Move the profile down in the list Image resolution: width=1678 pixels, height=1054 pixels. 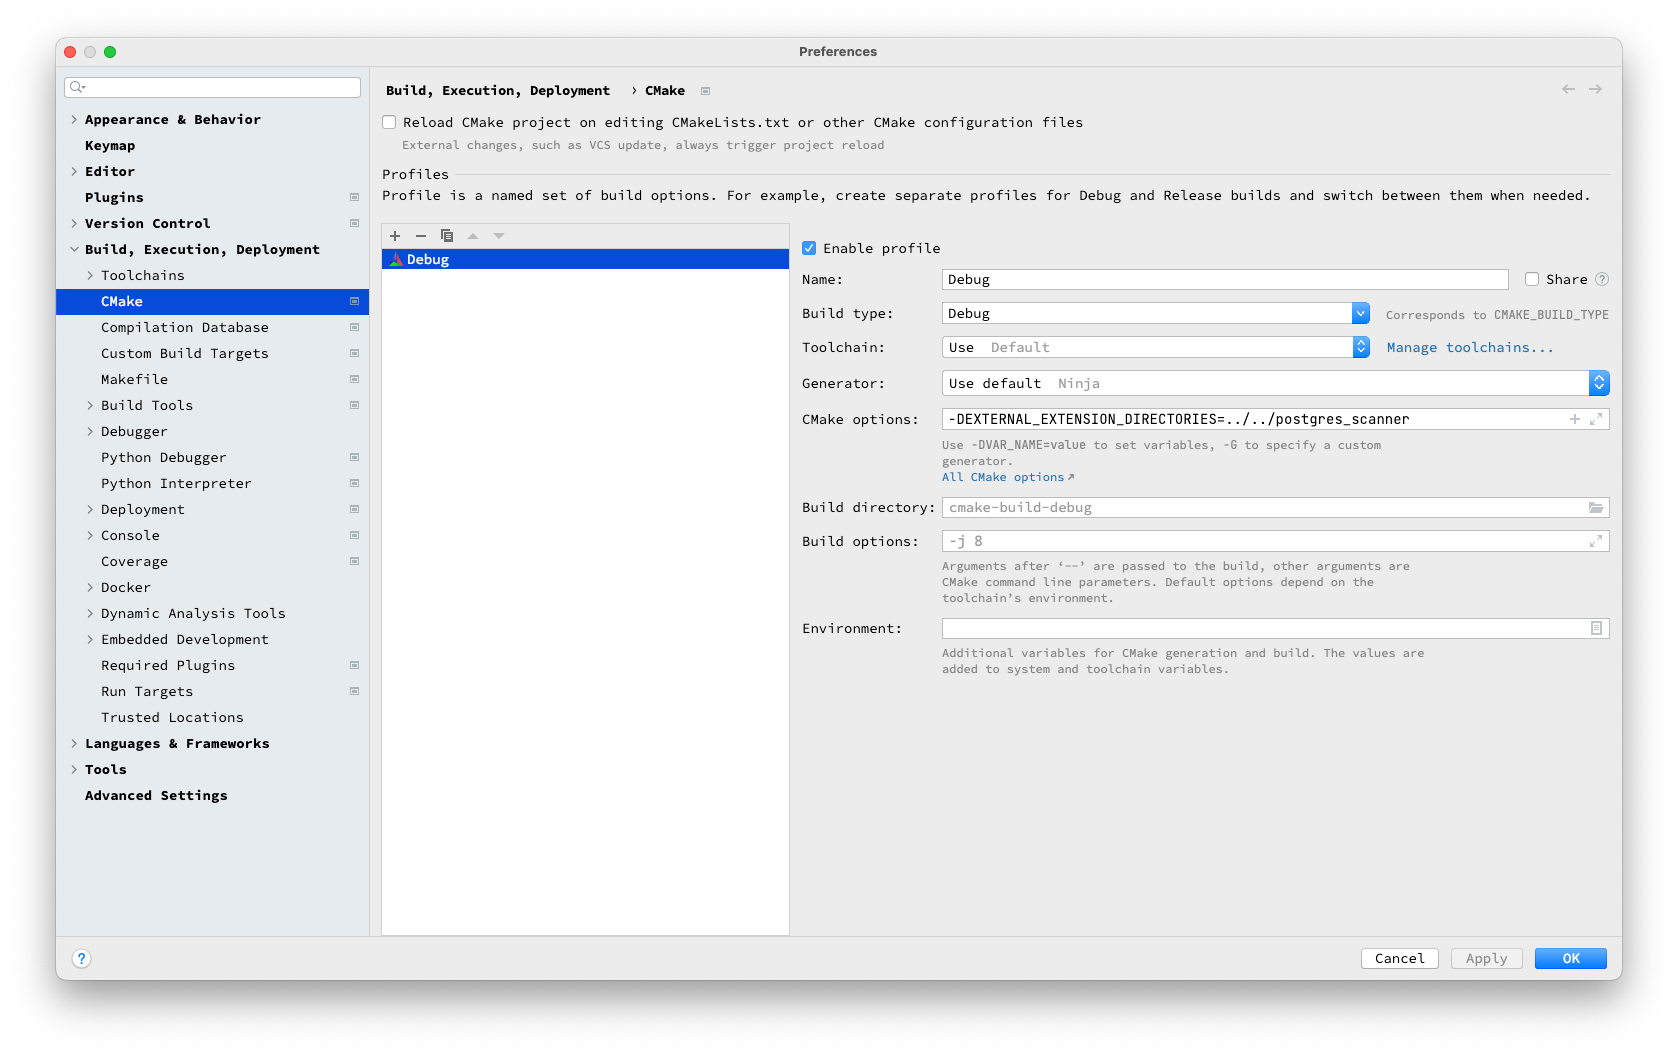[x=499, y=236]
